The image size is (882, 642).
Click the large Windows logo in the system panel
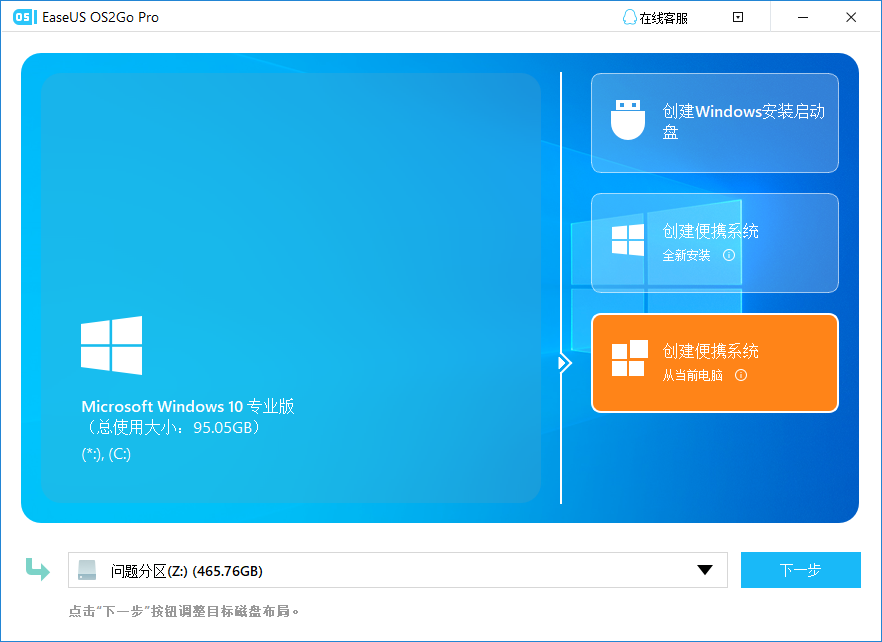(111, 345)
